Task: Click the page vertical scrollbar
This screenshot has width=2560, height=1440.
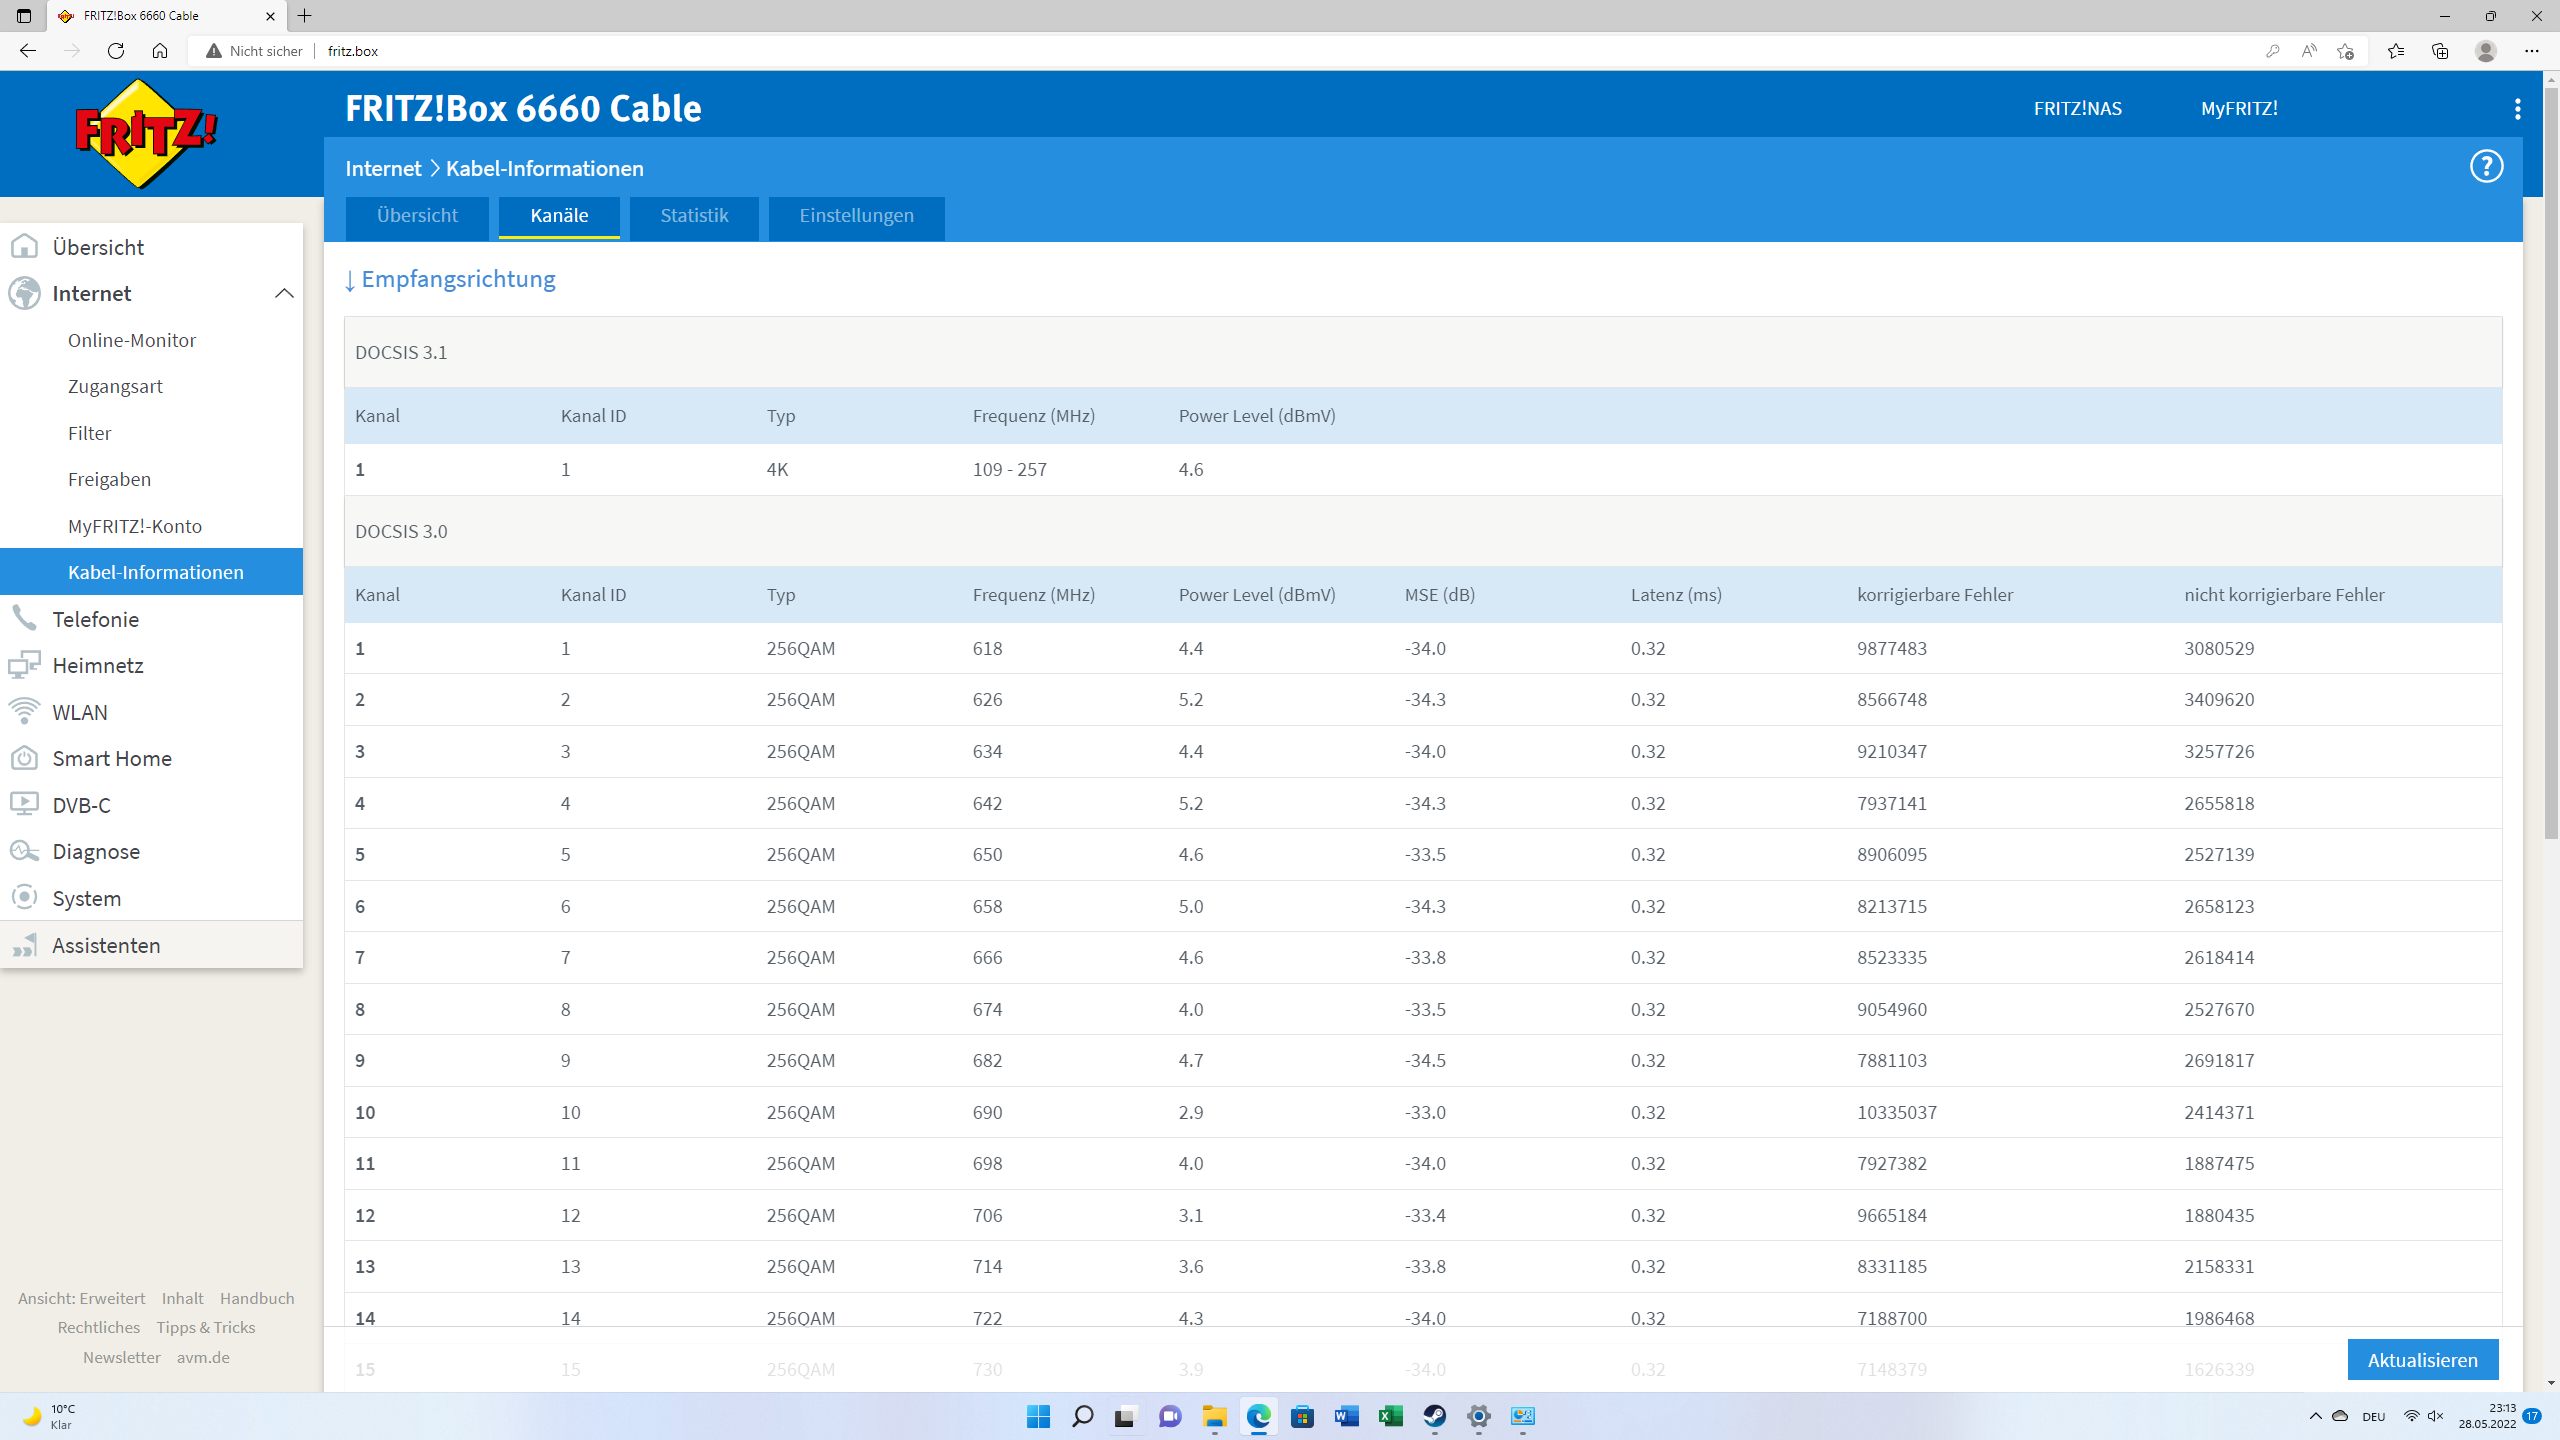Action: [2551, 462]
